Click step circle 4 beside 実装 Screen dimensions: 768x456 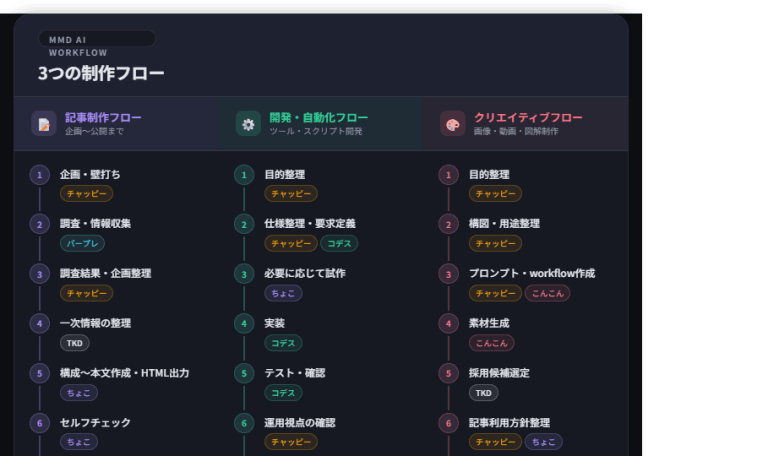pos(244,324)
